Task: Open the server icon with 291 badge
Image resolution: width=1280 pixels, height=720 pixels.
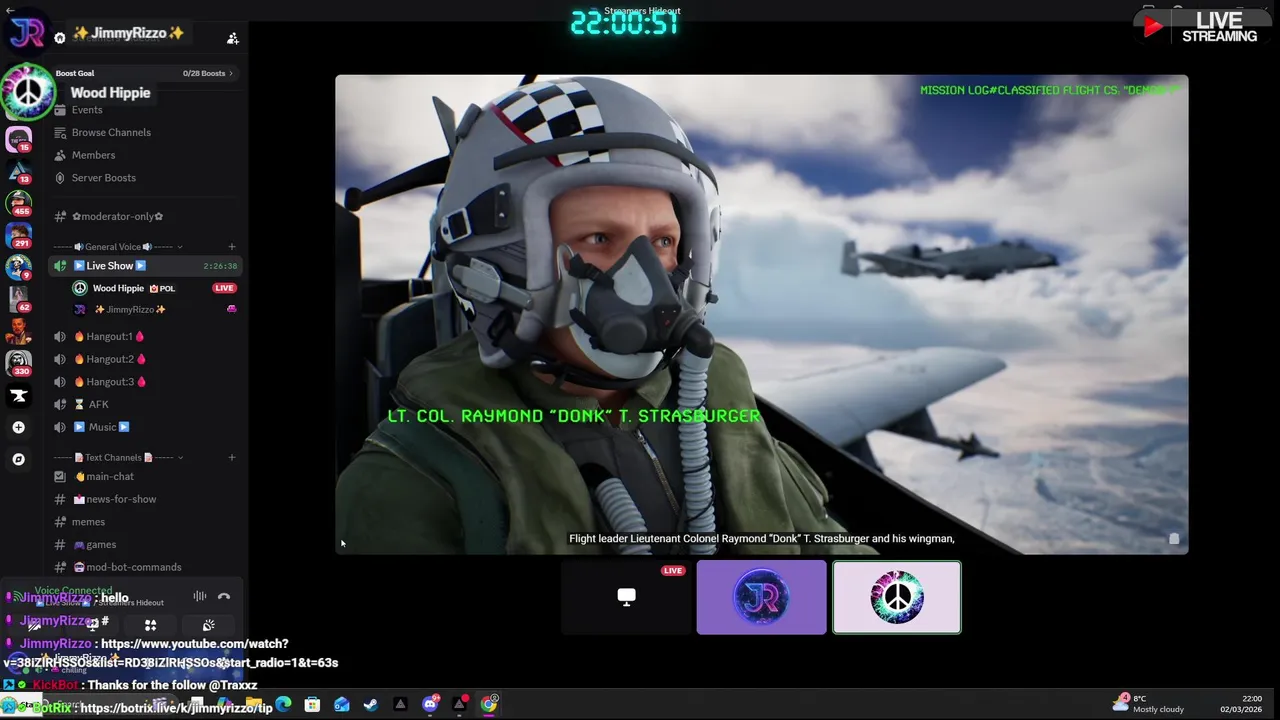Action: click(19, 236)
